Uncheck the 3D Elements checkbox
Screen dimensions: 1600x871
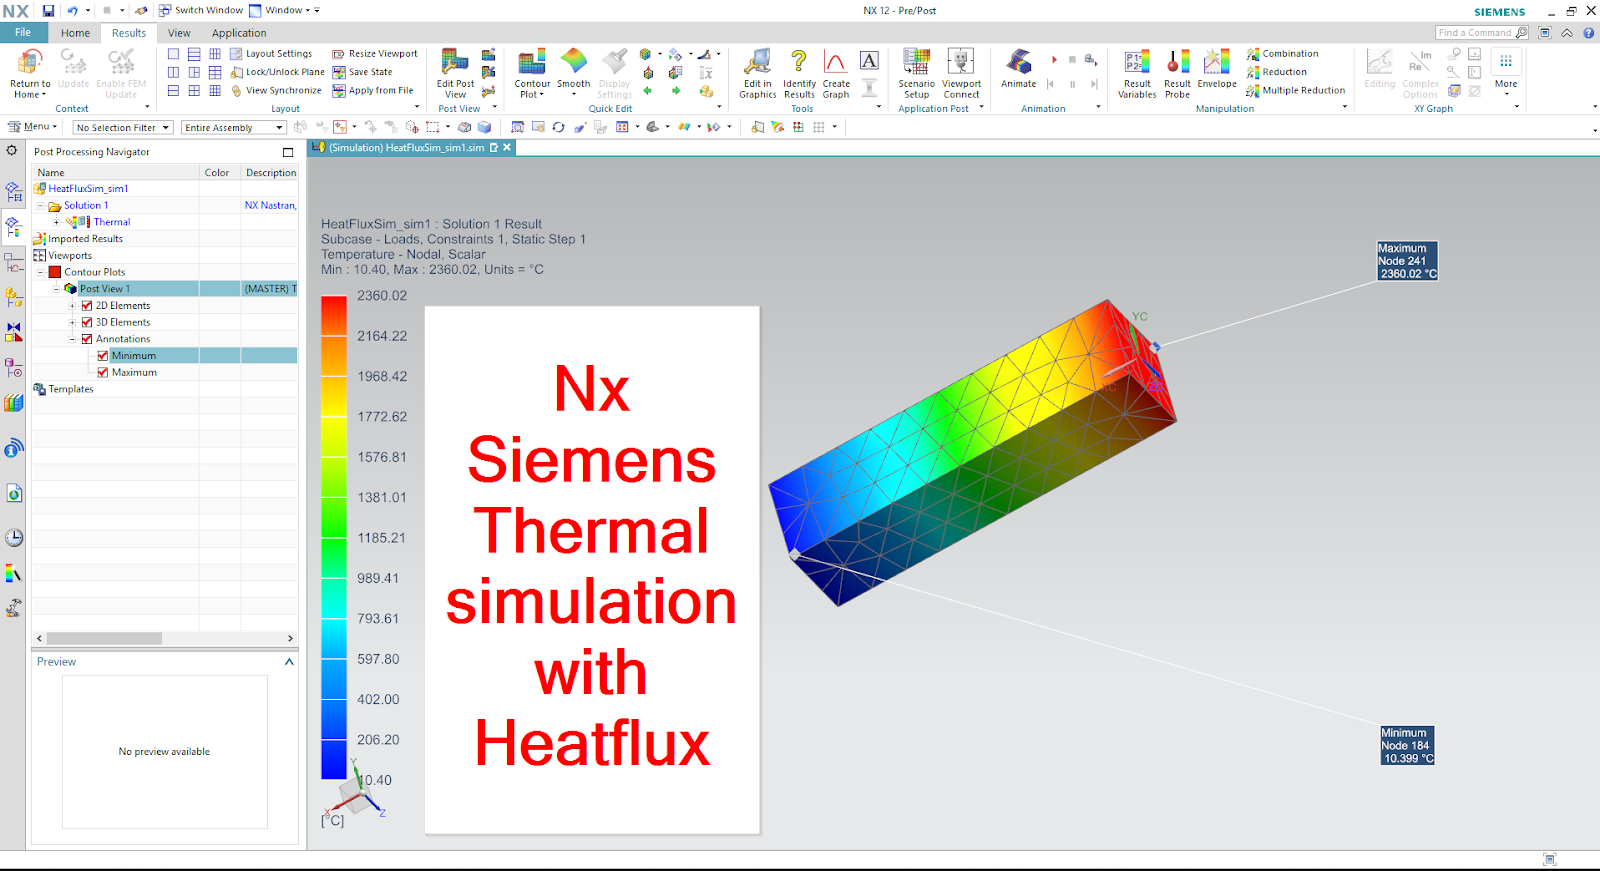pyautogui.click(x=87, y=322)
